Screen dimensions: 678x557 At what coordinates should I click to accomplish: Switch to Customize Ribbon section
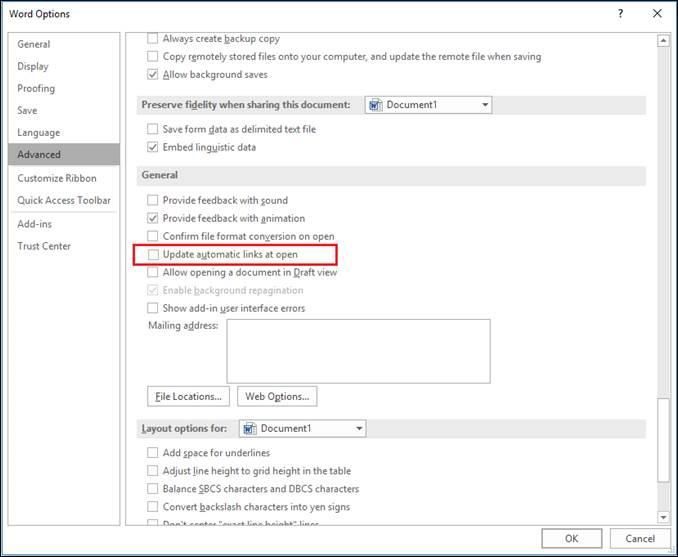pos(57,178)
